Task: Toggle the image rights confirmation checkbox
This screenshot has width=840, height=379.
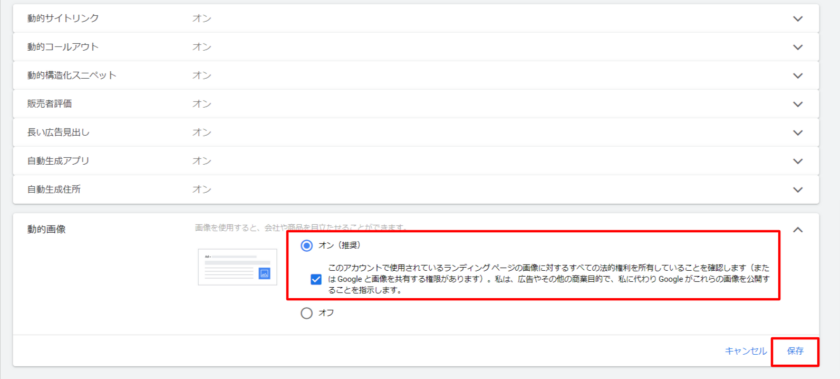Action: click(316, 279)
